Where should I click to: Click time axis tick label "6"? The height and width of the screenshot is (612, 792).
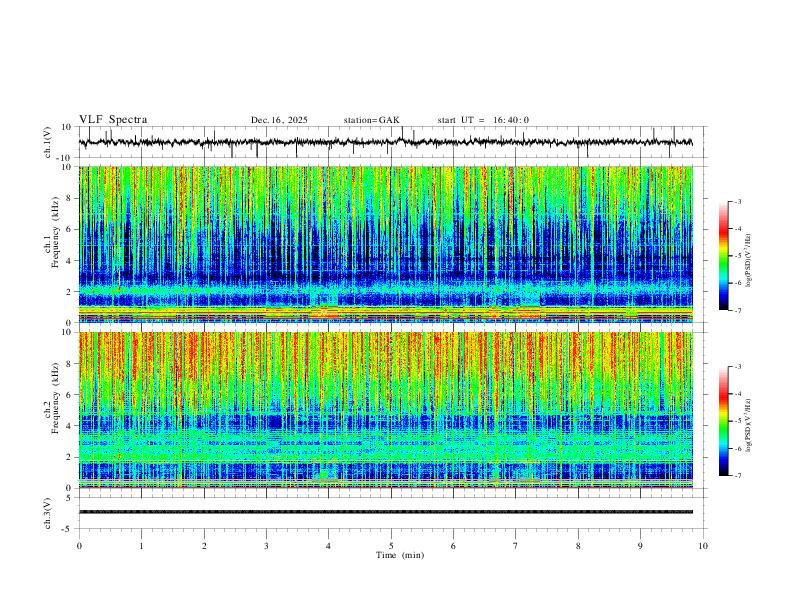453,546
